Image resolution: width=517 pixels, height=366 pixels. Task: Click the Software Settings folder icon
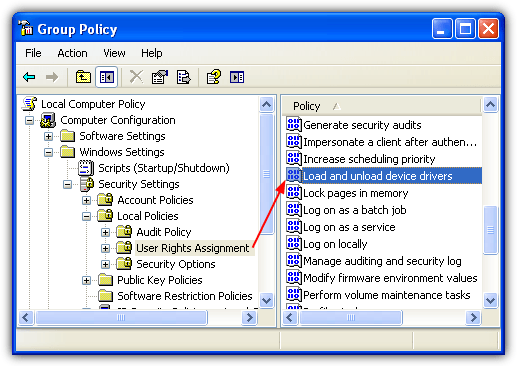pos(68,136)
